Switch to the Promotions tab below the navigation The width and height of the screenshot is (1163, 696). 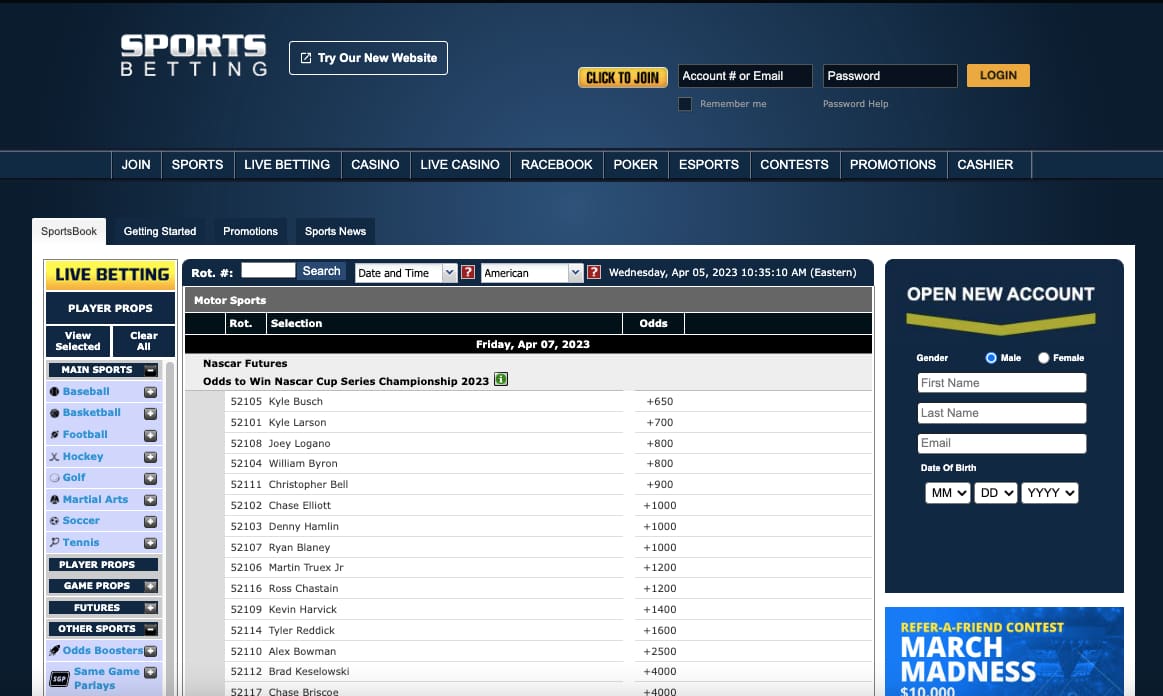pos(251,232)
